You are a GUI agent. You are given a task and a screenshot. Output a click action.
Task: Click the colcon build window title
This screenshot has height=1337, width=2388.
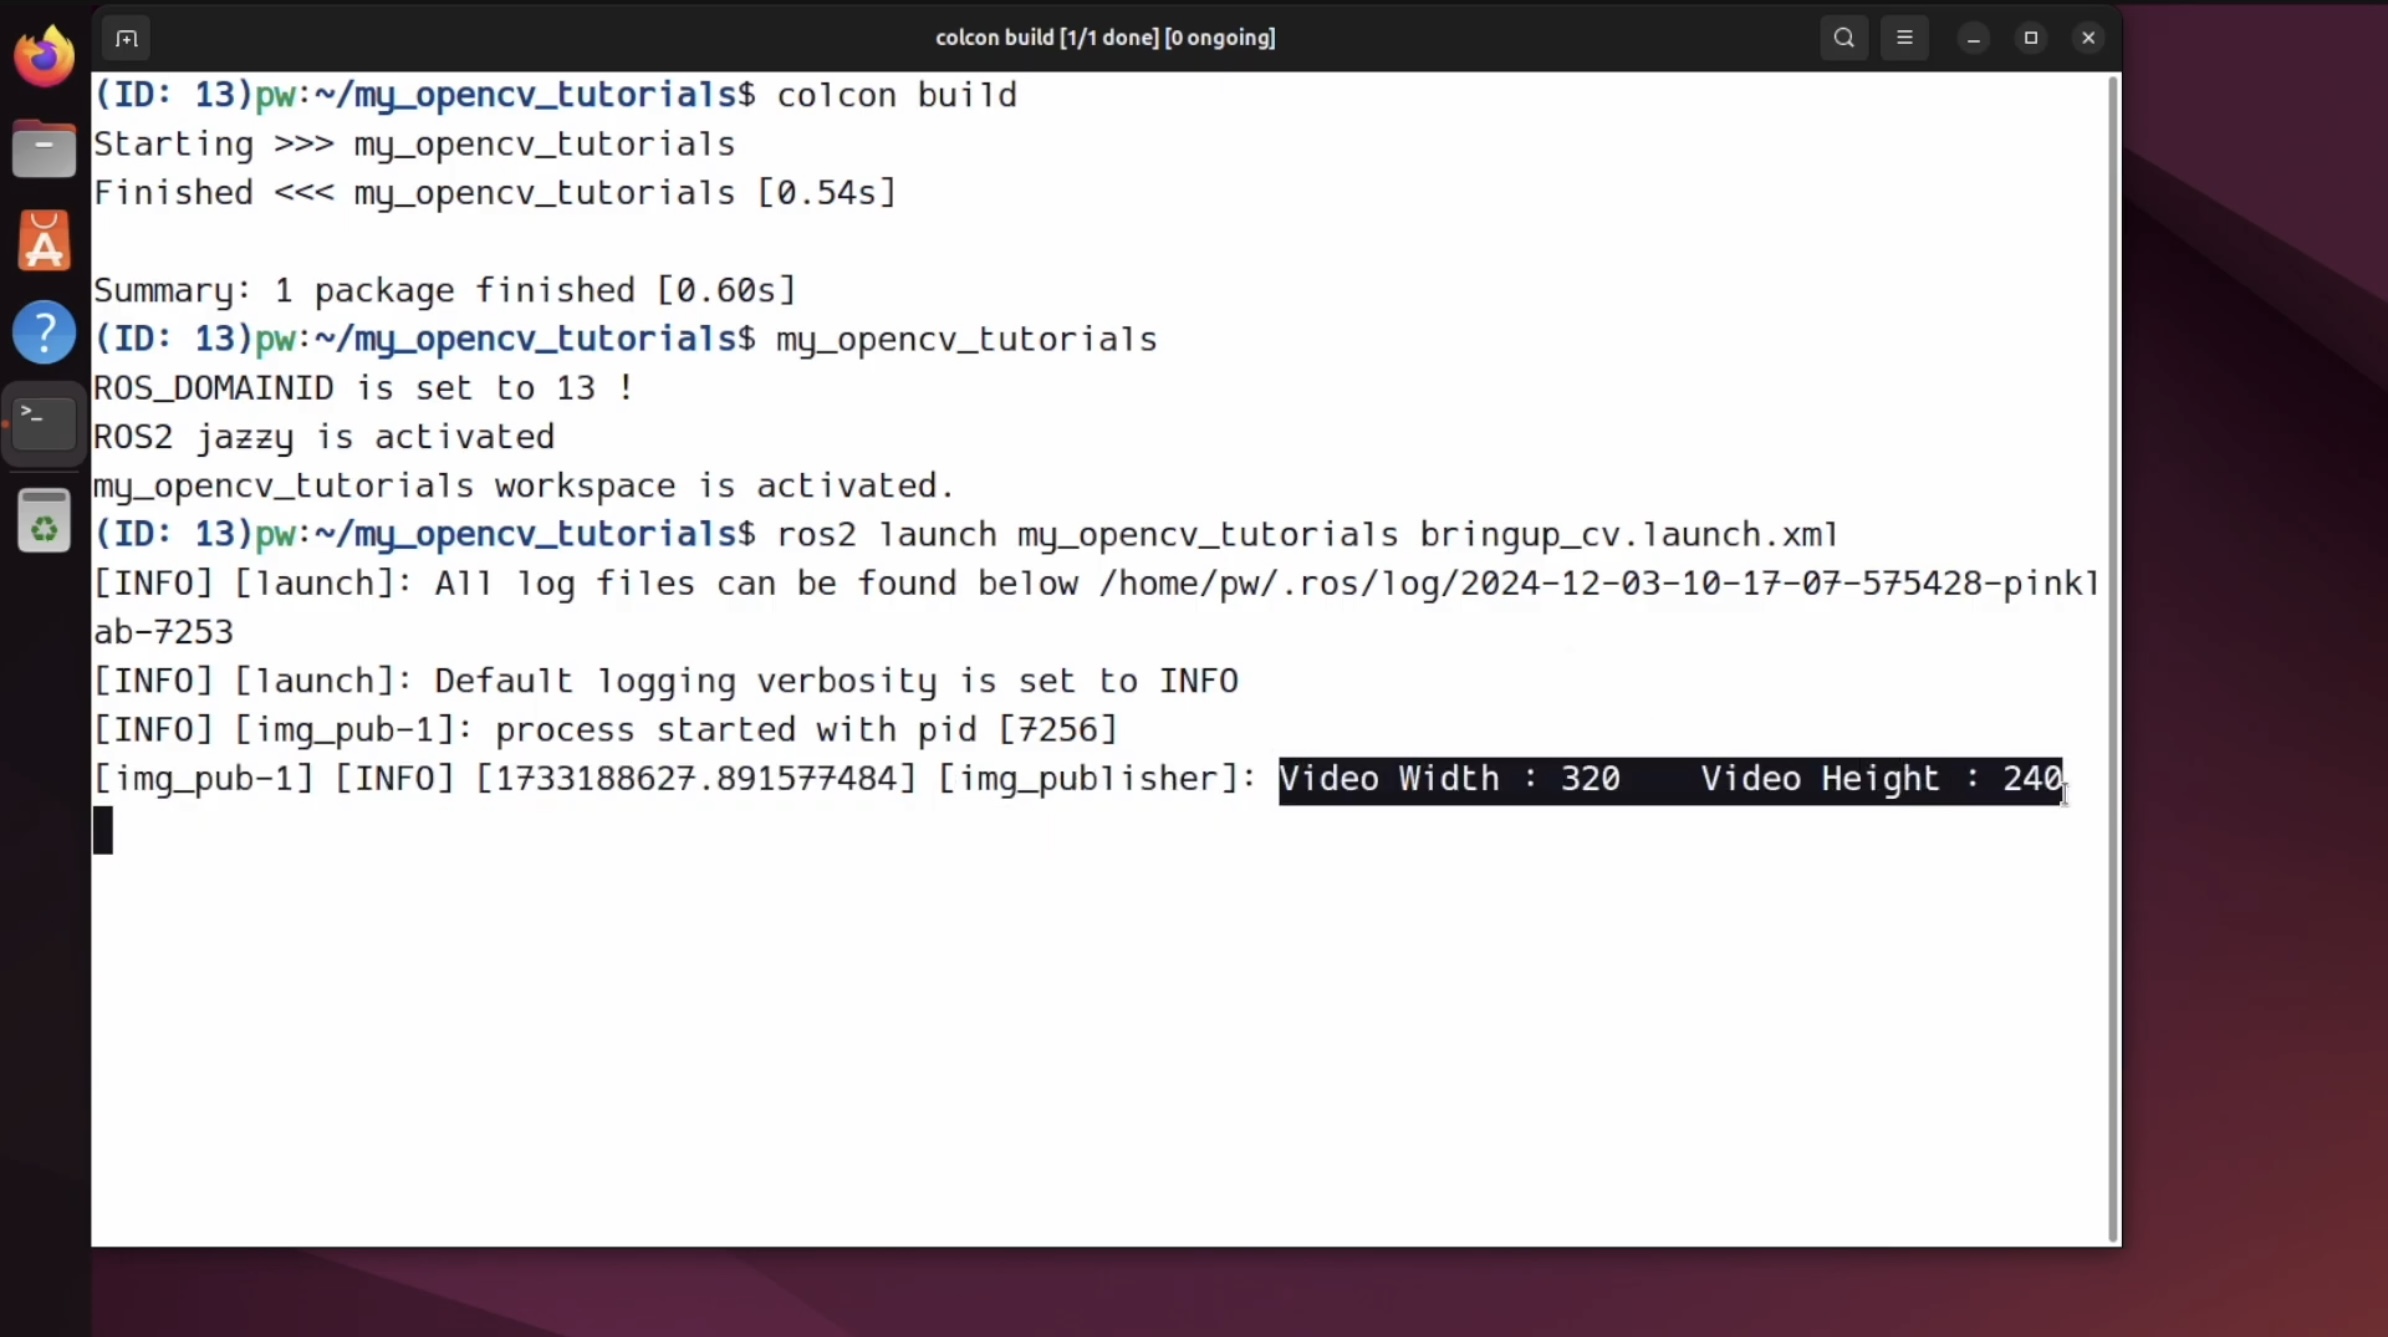1105,38
